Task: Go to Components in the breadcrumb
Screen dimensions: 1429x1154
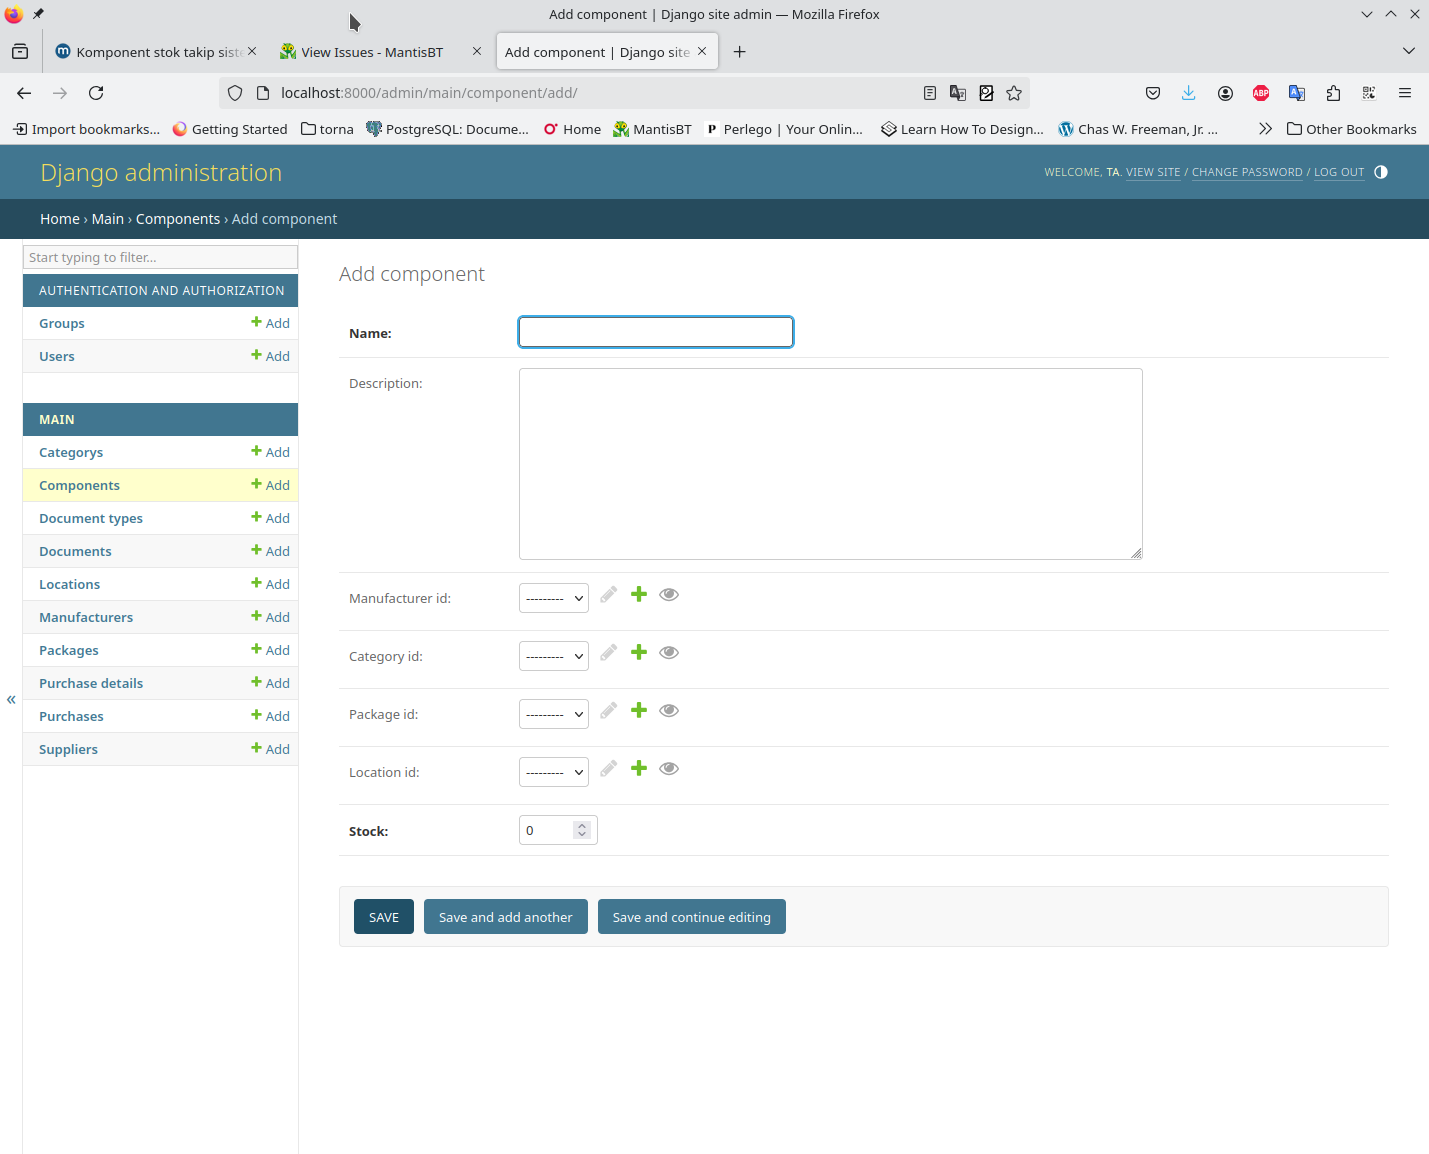Action: coord(178,219)
